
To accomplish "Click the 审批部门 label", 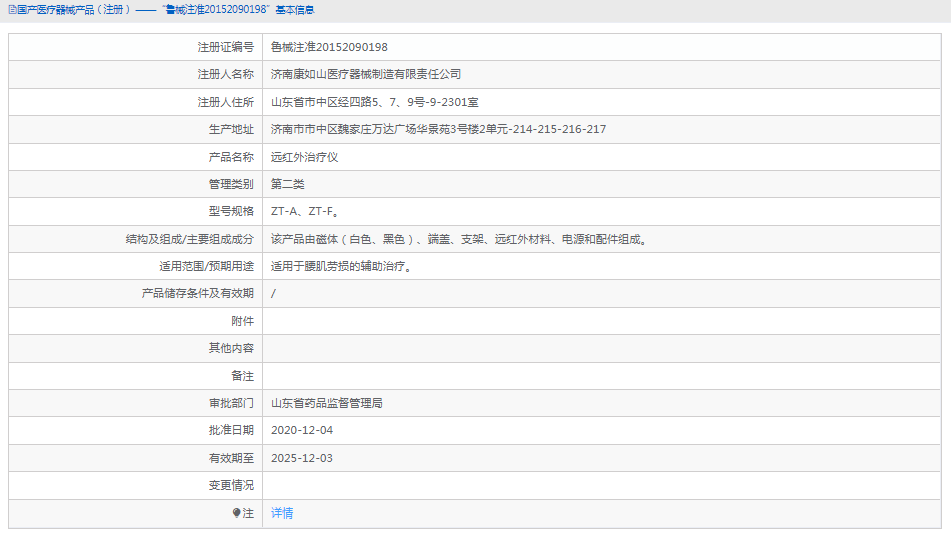I will pyautogui.click(x=231, y=404).
